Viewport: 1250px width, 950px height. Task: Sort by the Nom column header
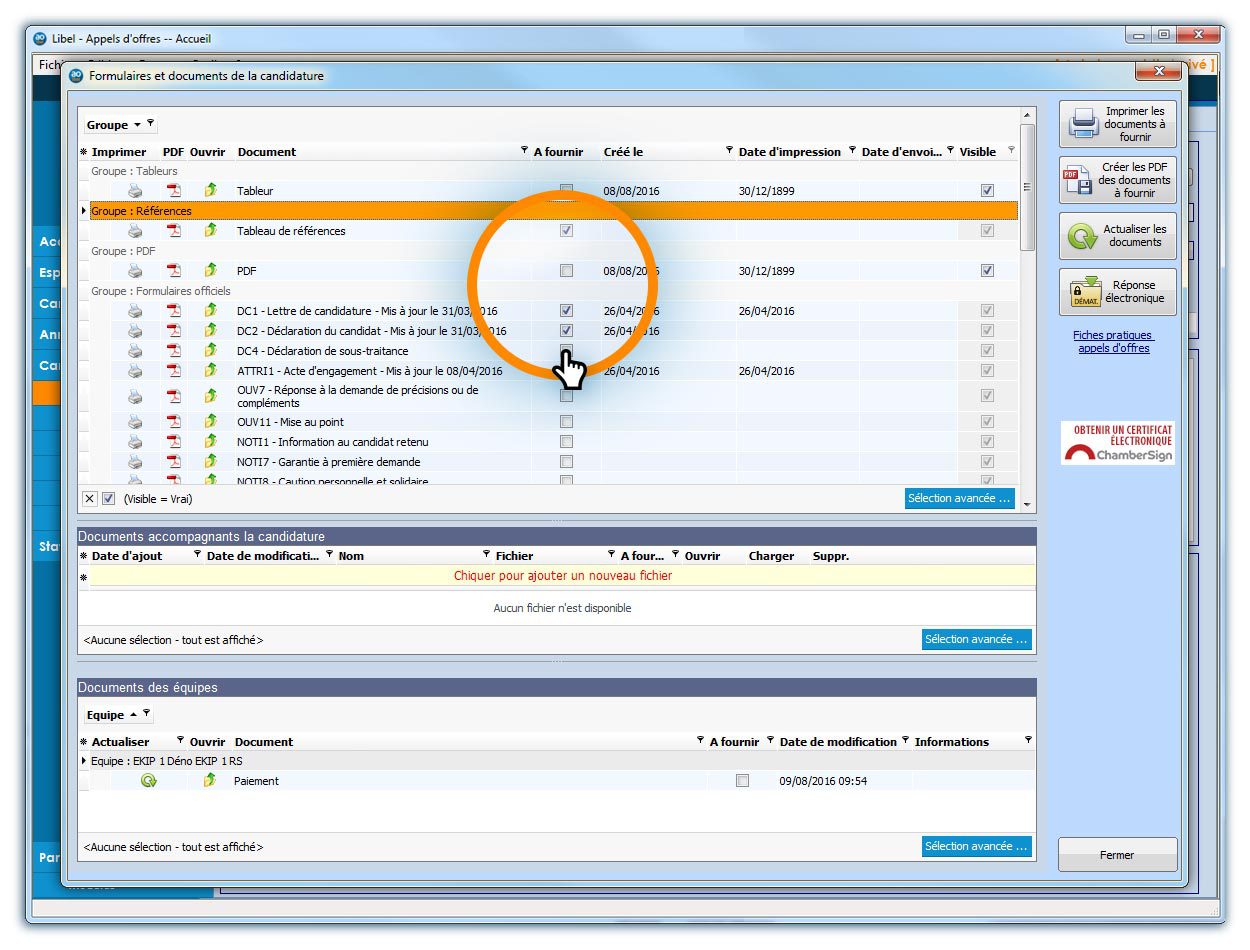pyautogui.click(x=351, y=556)
